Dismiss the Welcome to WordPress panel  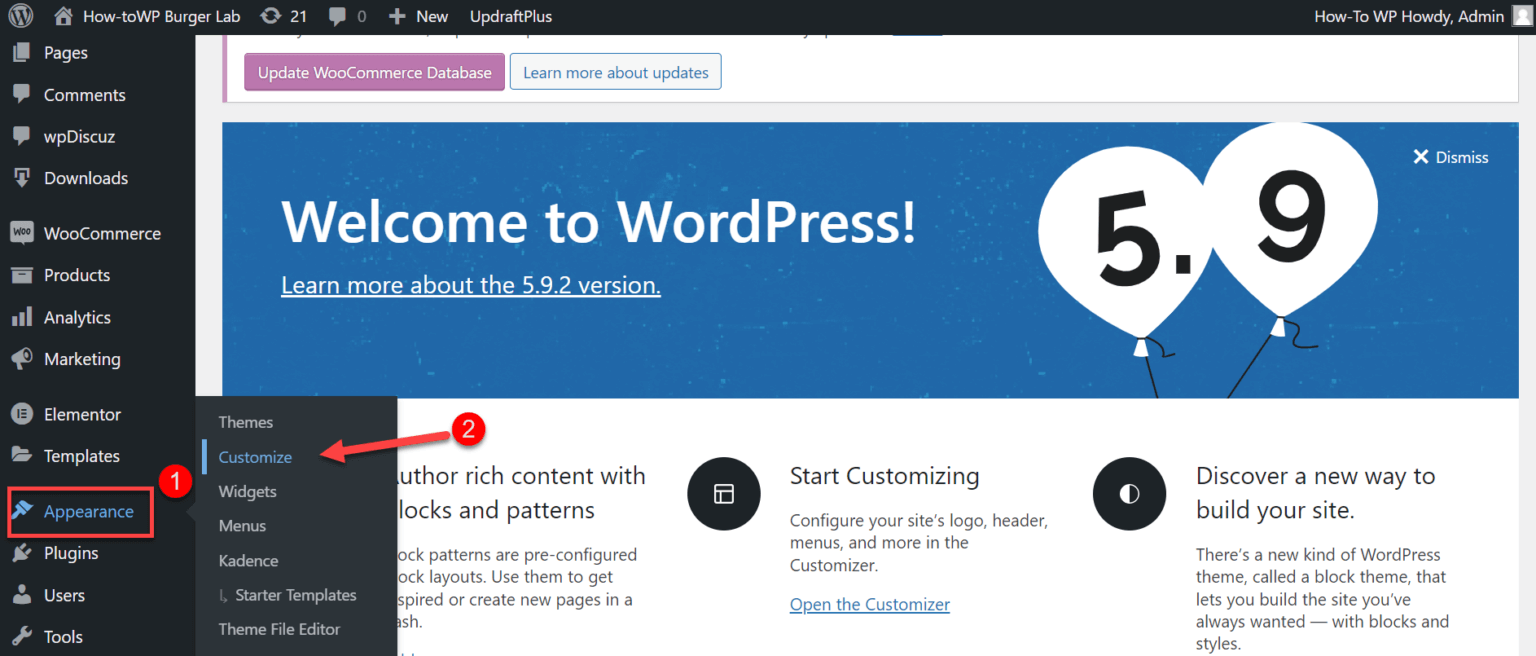tap(1450, 157)
